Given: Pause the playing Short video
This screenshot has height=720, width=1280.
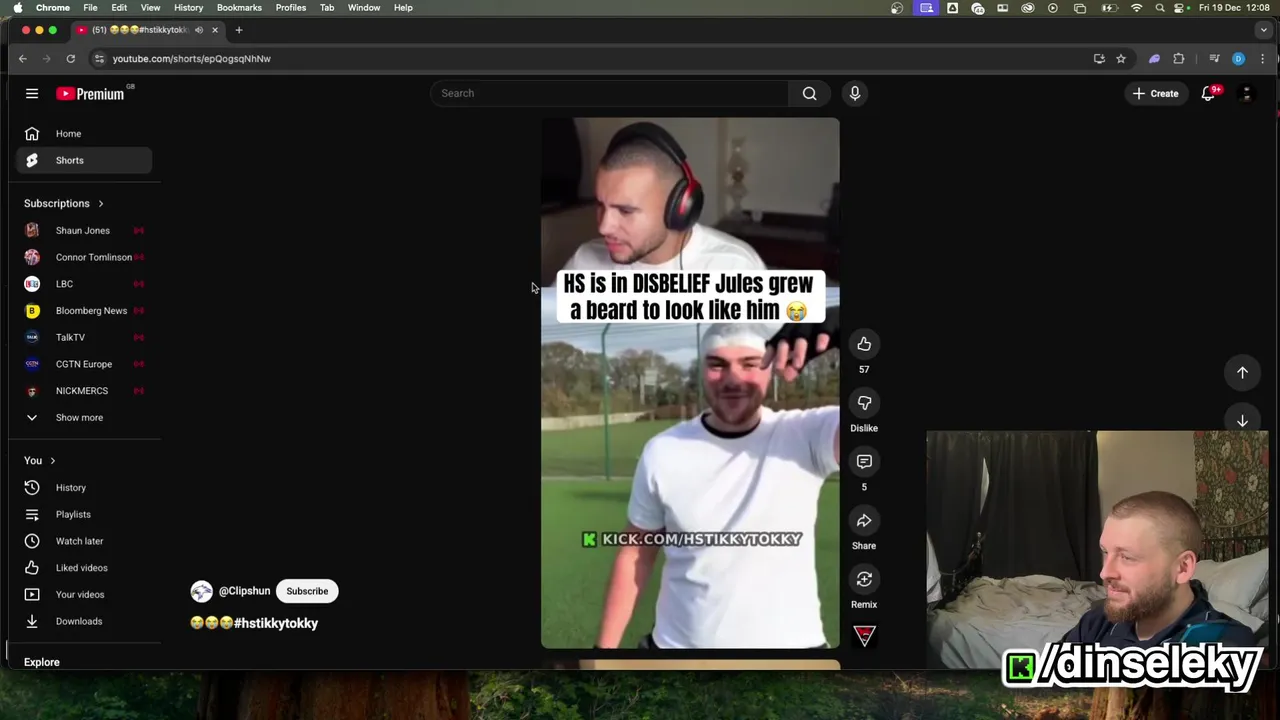Looking at the screenshot, I should [x=690, y=384].
